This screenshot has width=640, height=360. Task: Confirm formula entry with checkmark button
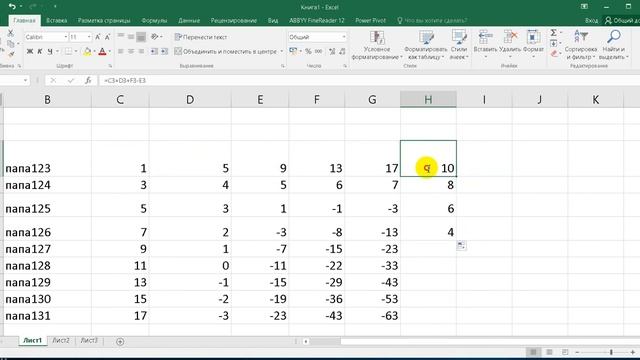pos(71,81)
